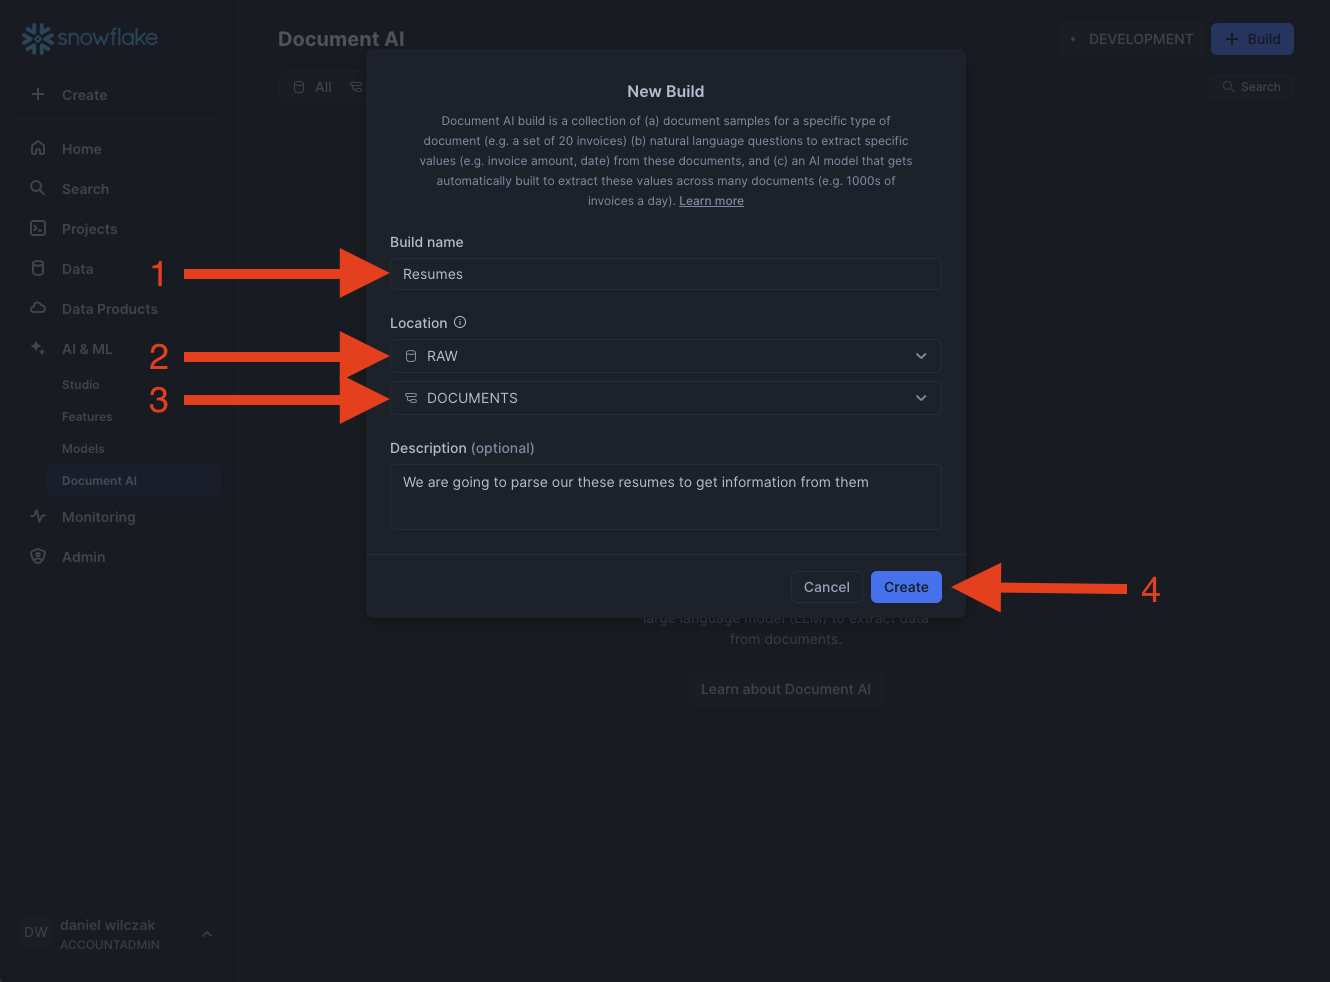1330x982 pixels.
Task: Click the Data Products cloud icon
Action: [x=38, y=308]
